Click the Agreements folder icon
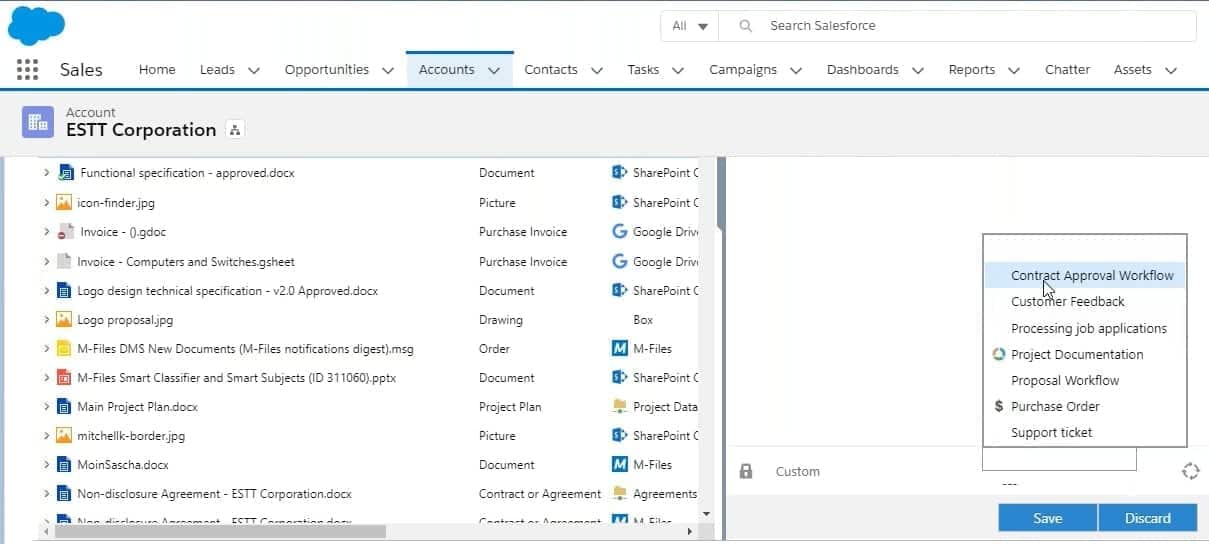 point(619,494)
